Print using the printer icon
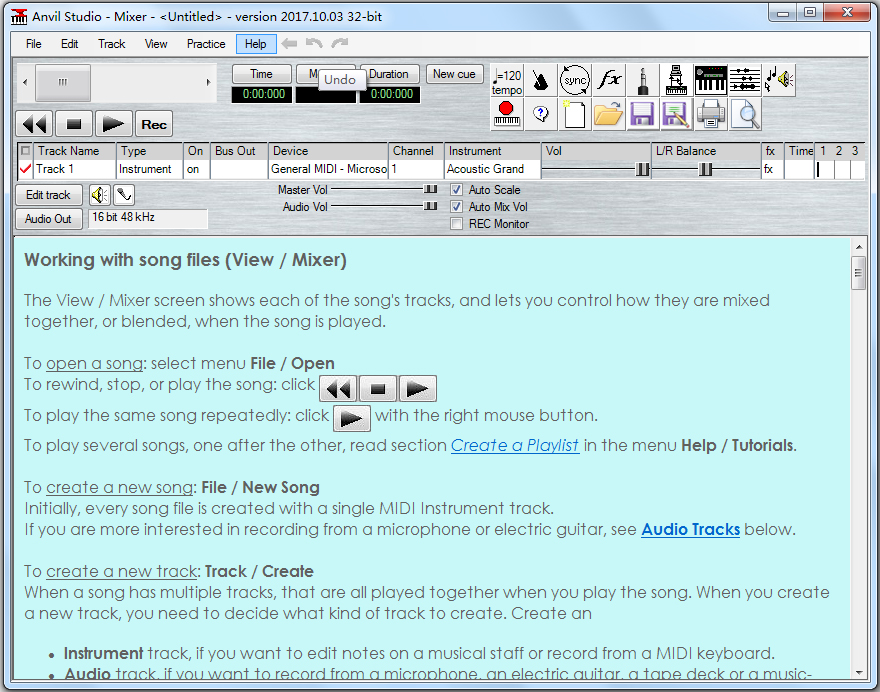Viewport: 880px width, 692px height. (711, 114)
